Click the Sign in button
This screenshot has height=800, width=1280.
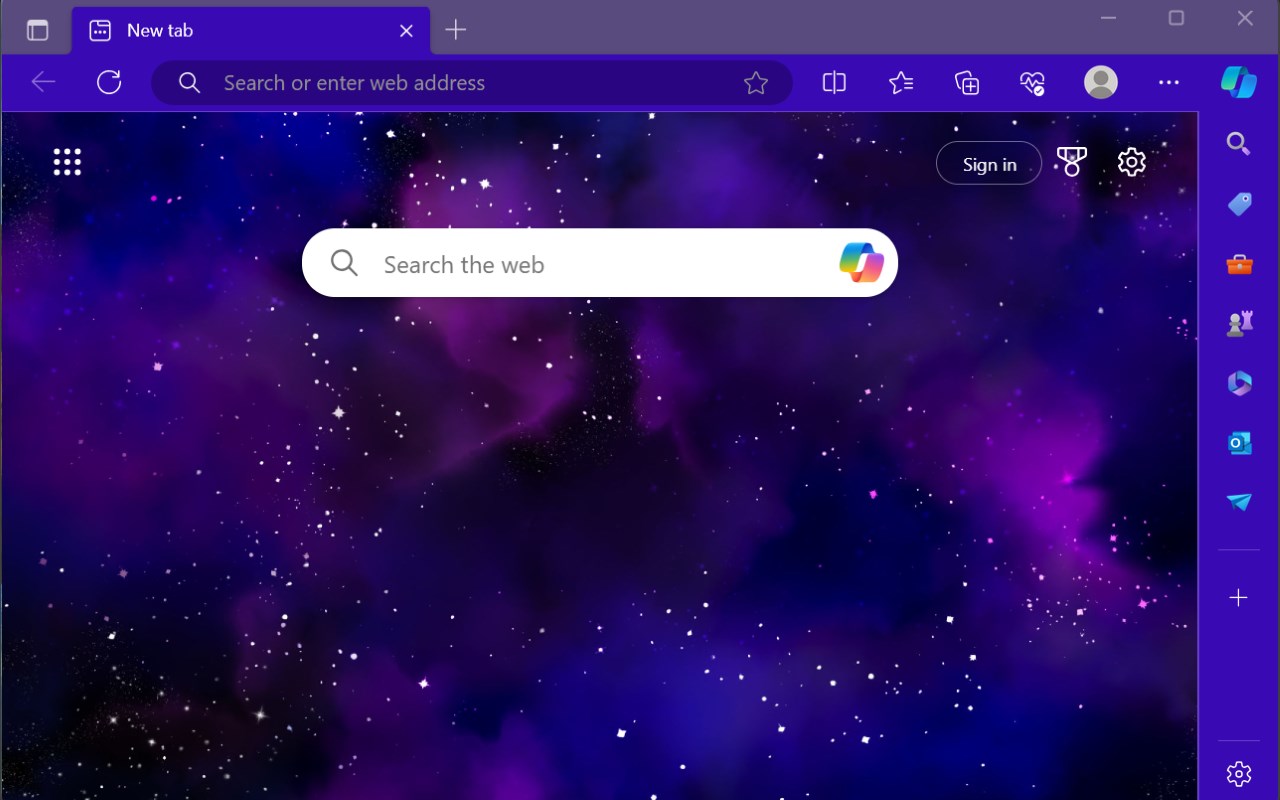pos(989,164)
